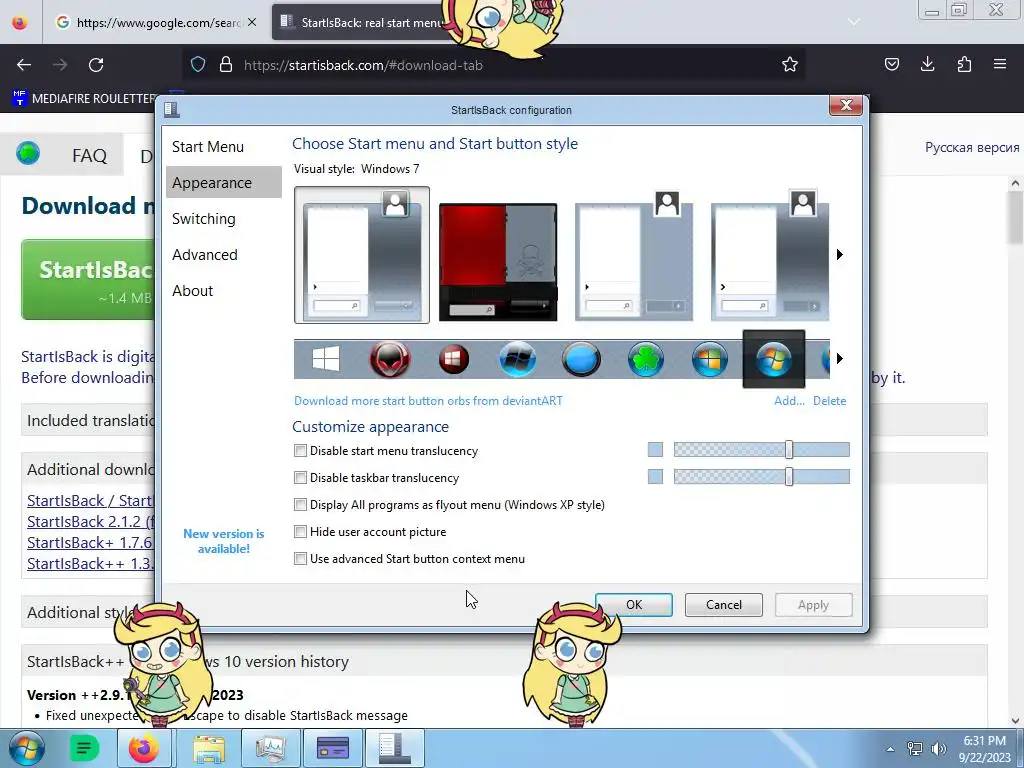Pick the Vista-style colored flag orb
The image size is (1024, 768).
click(x=709, y=359)
